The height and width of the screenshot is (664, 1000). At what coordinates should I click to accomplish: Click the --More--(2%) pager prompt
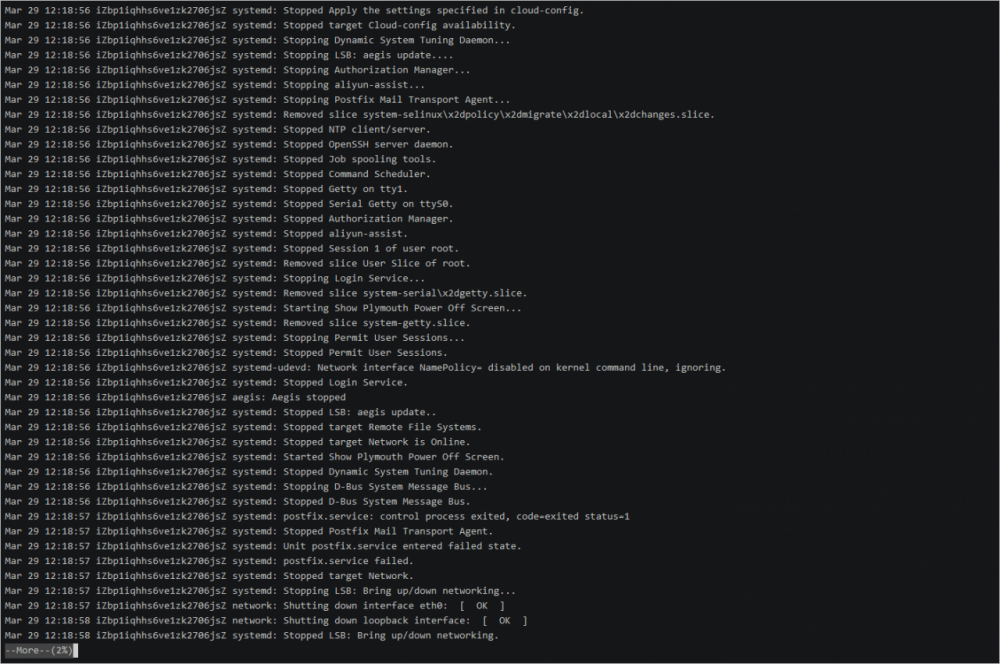point(38,651)
